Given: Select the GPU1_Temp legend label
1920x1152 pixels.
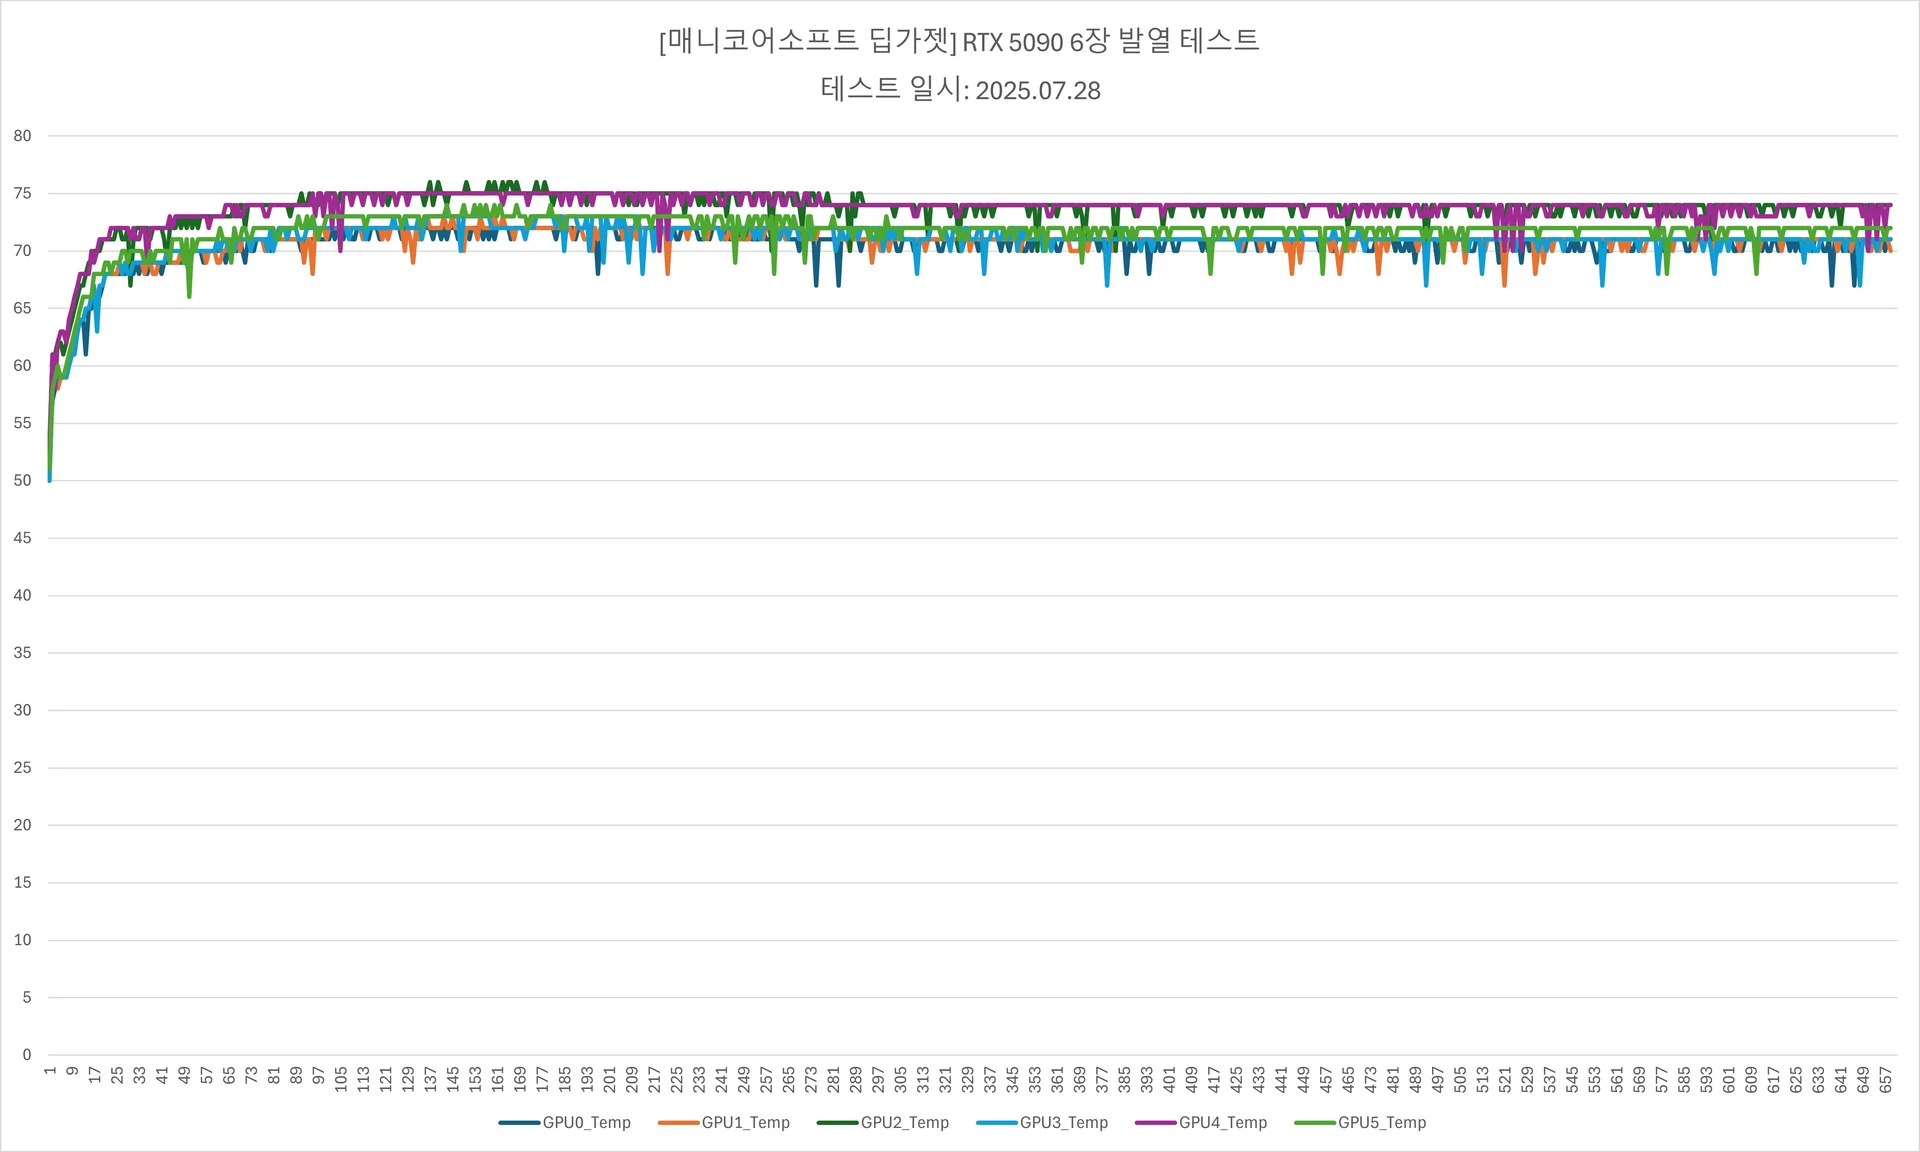Looking at the screenshot, I should tap(745, 1123).
